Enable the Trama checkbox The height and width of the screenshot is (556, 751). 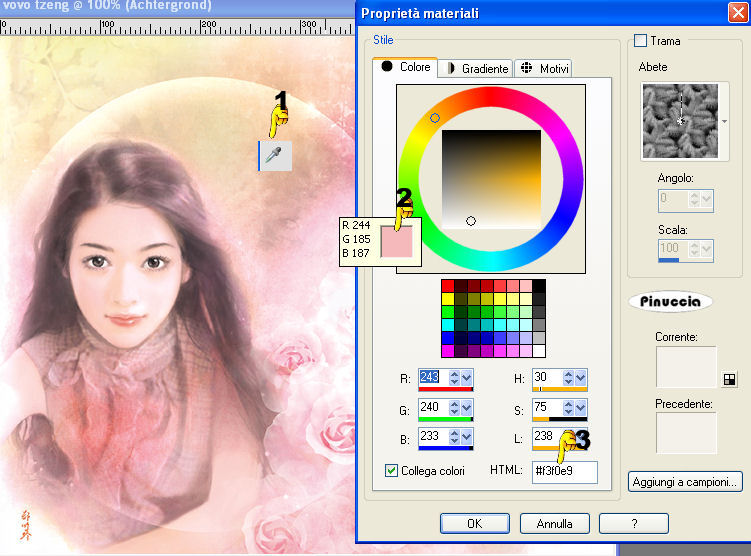[x=640, y=41]
